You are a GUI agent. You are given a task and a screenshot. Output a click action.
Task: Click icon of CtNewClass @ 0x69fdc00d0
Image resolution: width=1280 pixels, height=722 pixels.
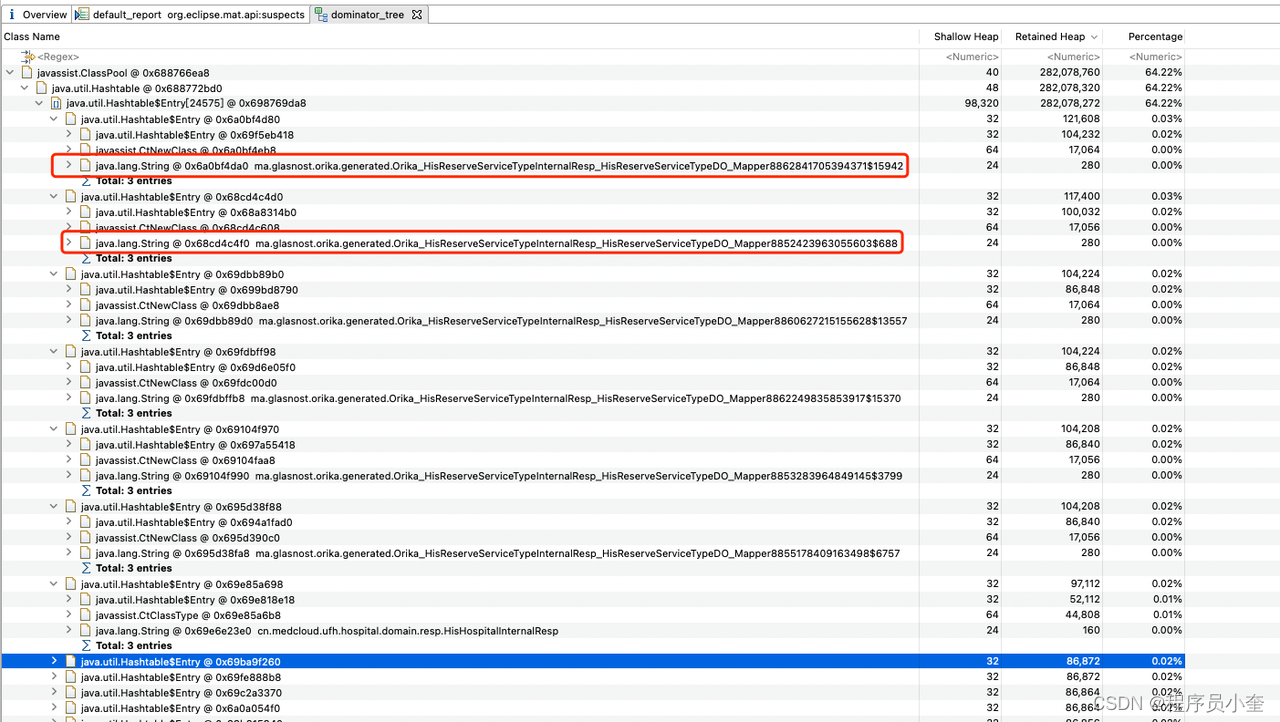point(85,383)
